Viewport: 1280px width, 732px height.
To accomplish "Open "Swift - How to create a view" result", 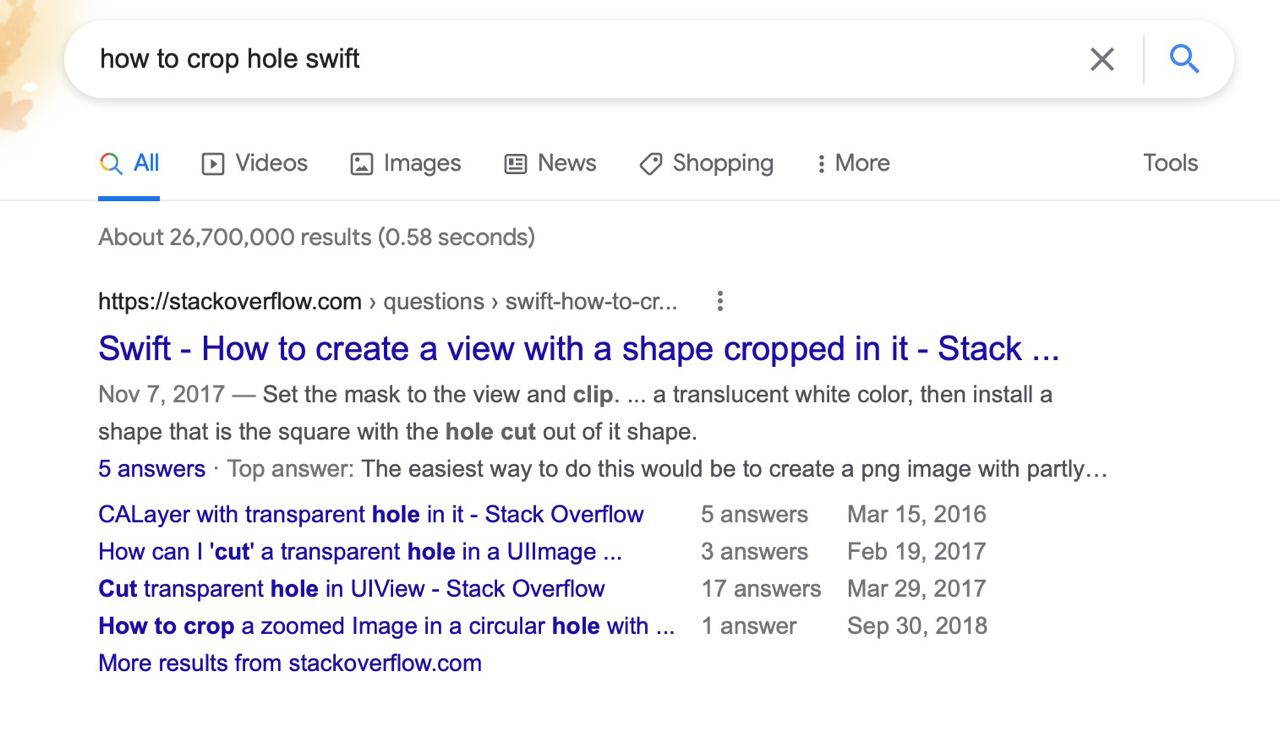I will coord(578,349).
